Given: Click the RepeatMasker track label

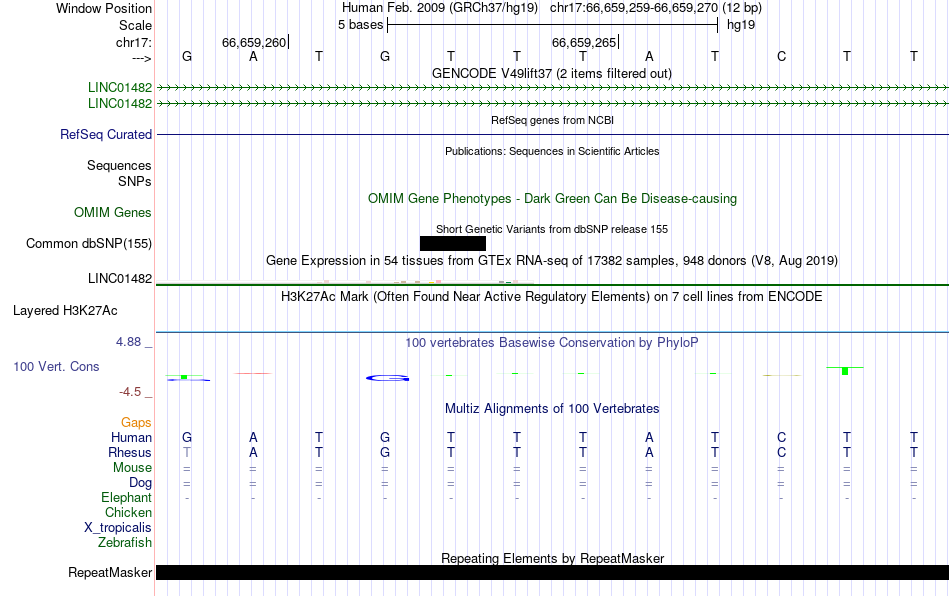Looking at the screenshot, I should 110,572.
